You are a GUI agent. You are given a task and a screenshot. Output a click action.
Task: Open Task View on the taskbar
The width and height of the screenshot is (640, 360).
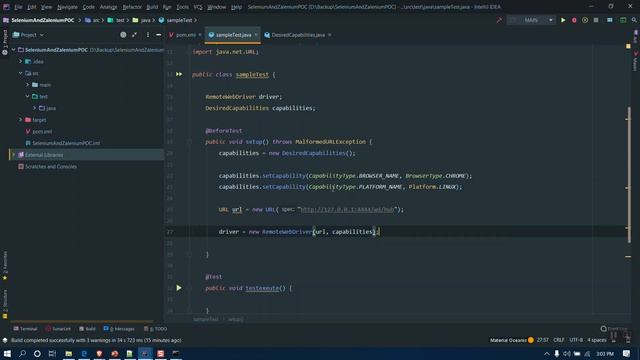coord(52,353)
